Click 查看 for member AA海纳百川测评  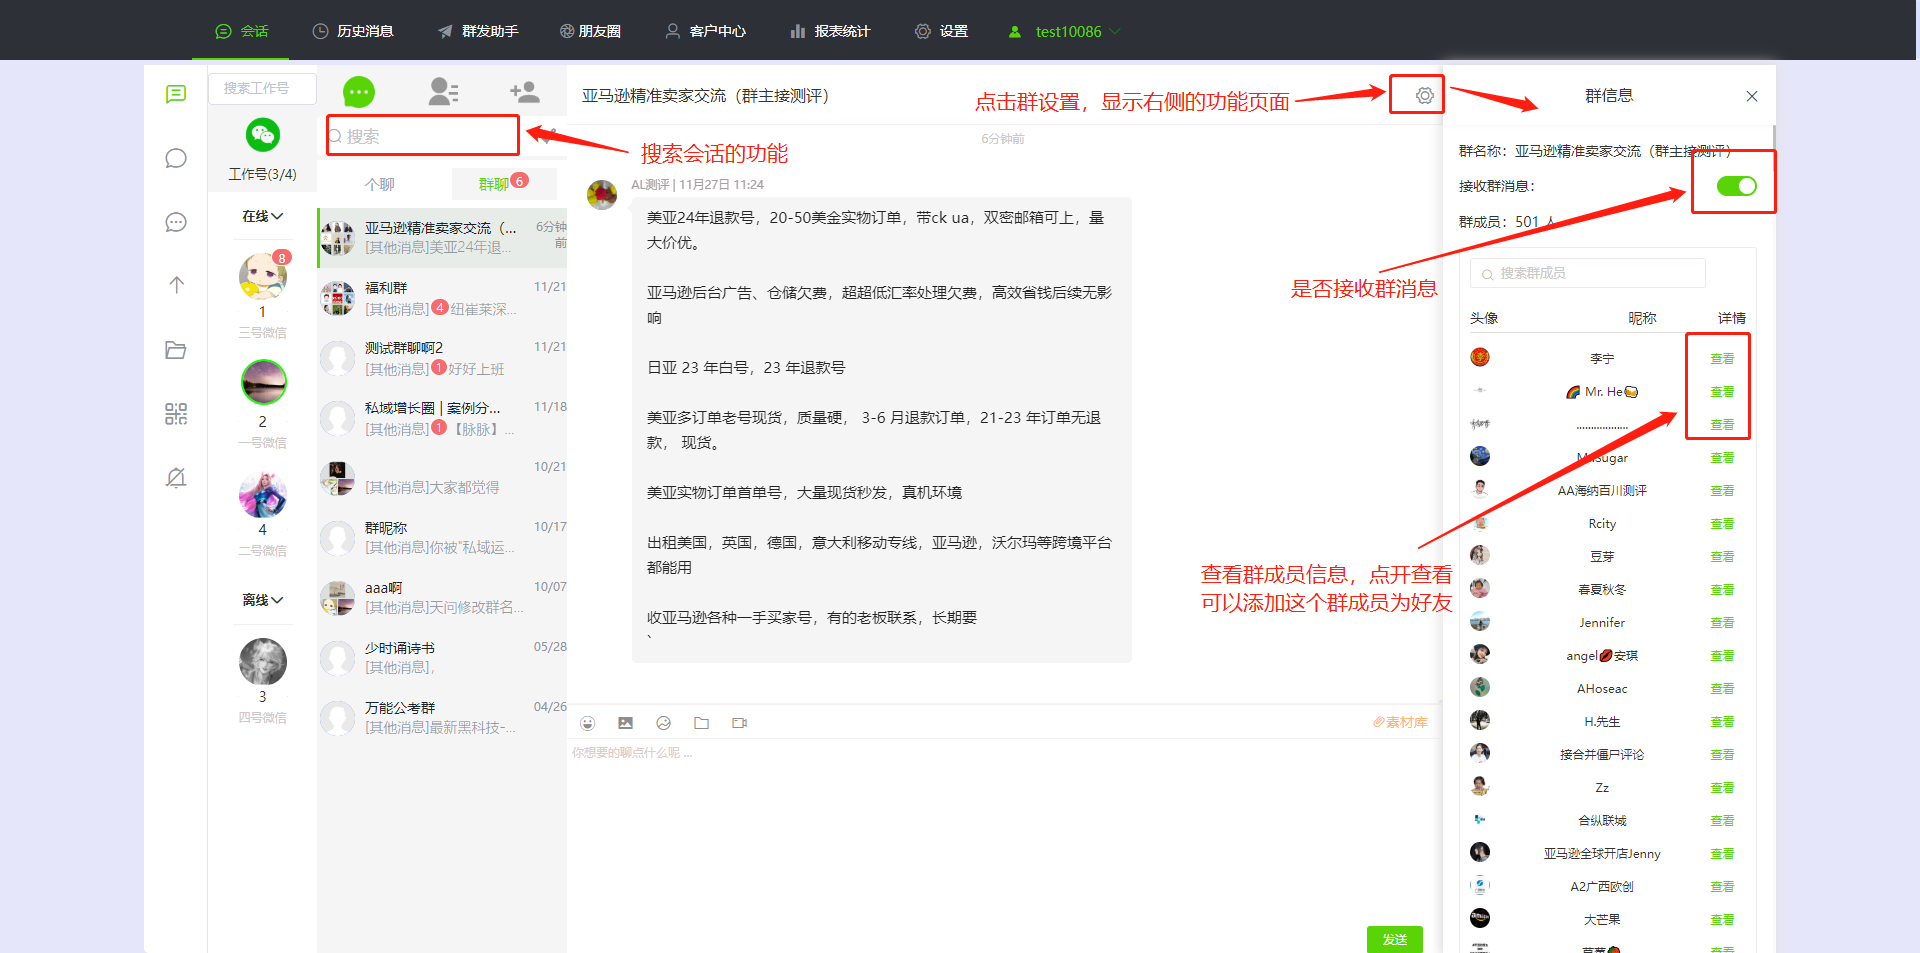pos(1722,490)
